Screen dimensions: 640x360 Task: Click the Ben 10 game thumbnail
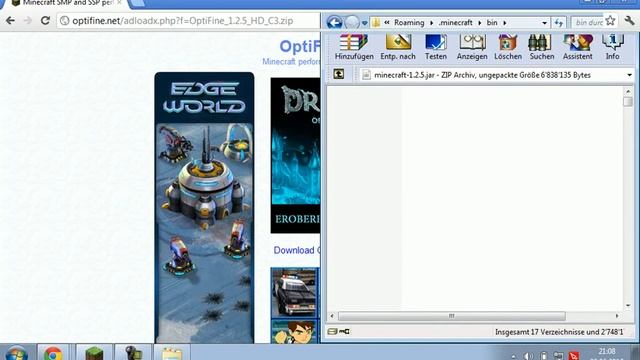click(294, 331)
